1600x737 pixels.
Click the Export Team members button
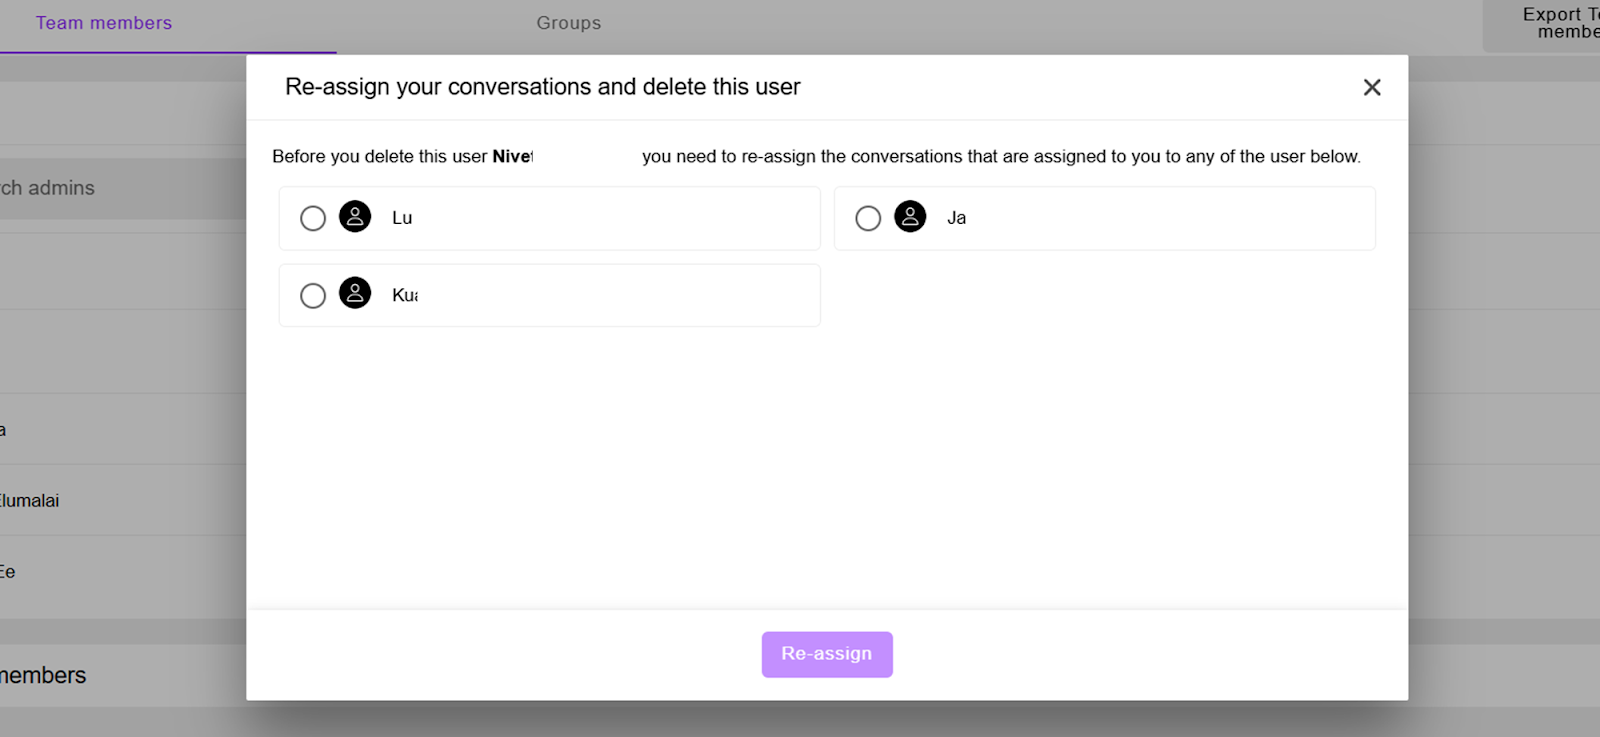1543,25
